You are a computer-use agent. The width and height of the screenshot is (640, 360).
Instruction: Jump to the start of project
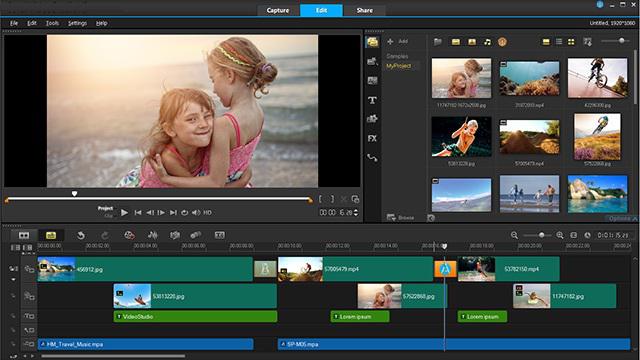tap(138, 213)
